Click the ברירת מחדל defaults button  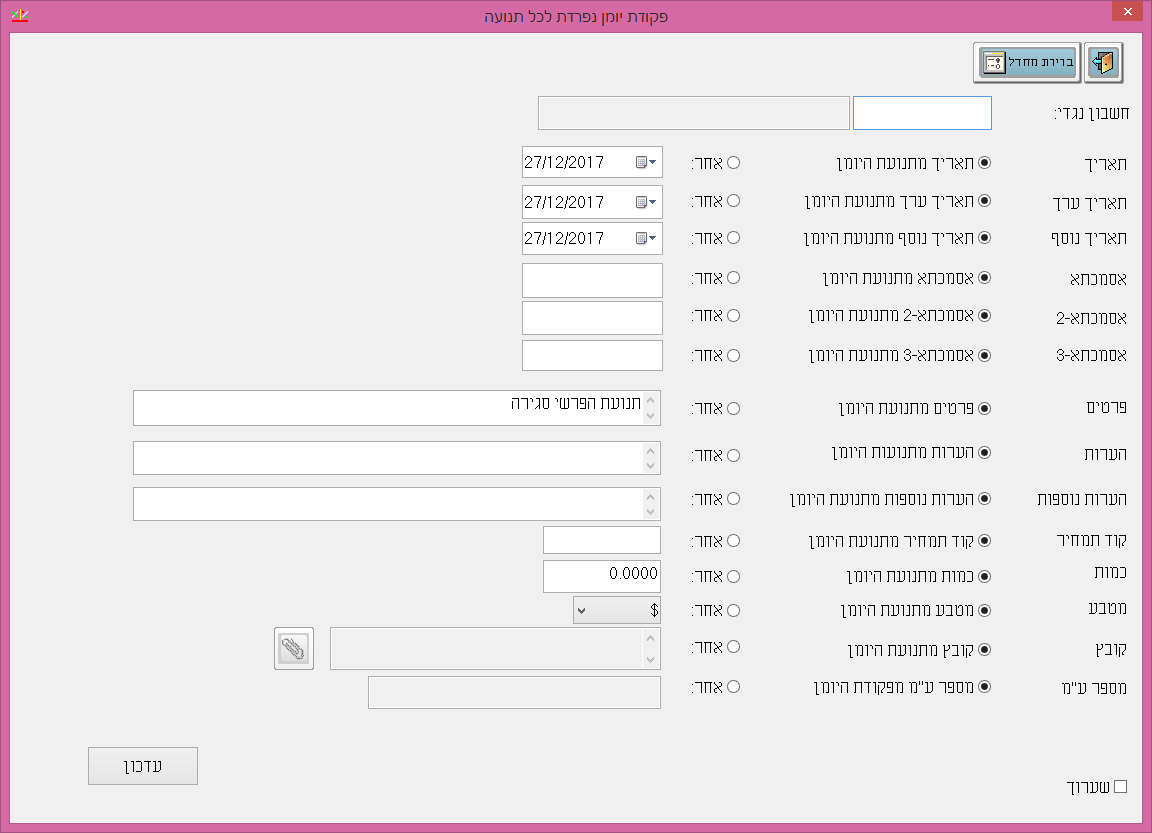pos(1027,62)
